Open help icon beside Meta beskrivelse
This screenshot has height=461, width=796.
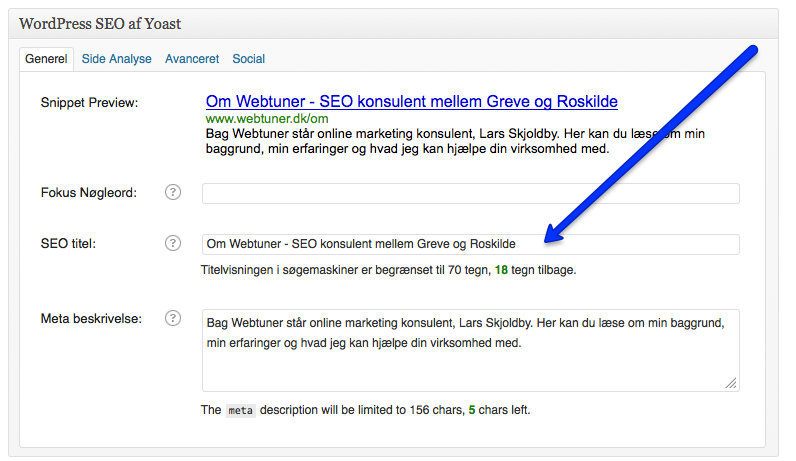coord(173,318)
